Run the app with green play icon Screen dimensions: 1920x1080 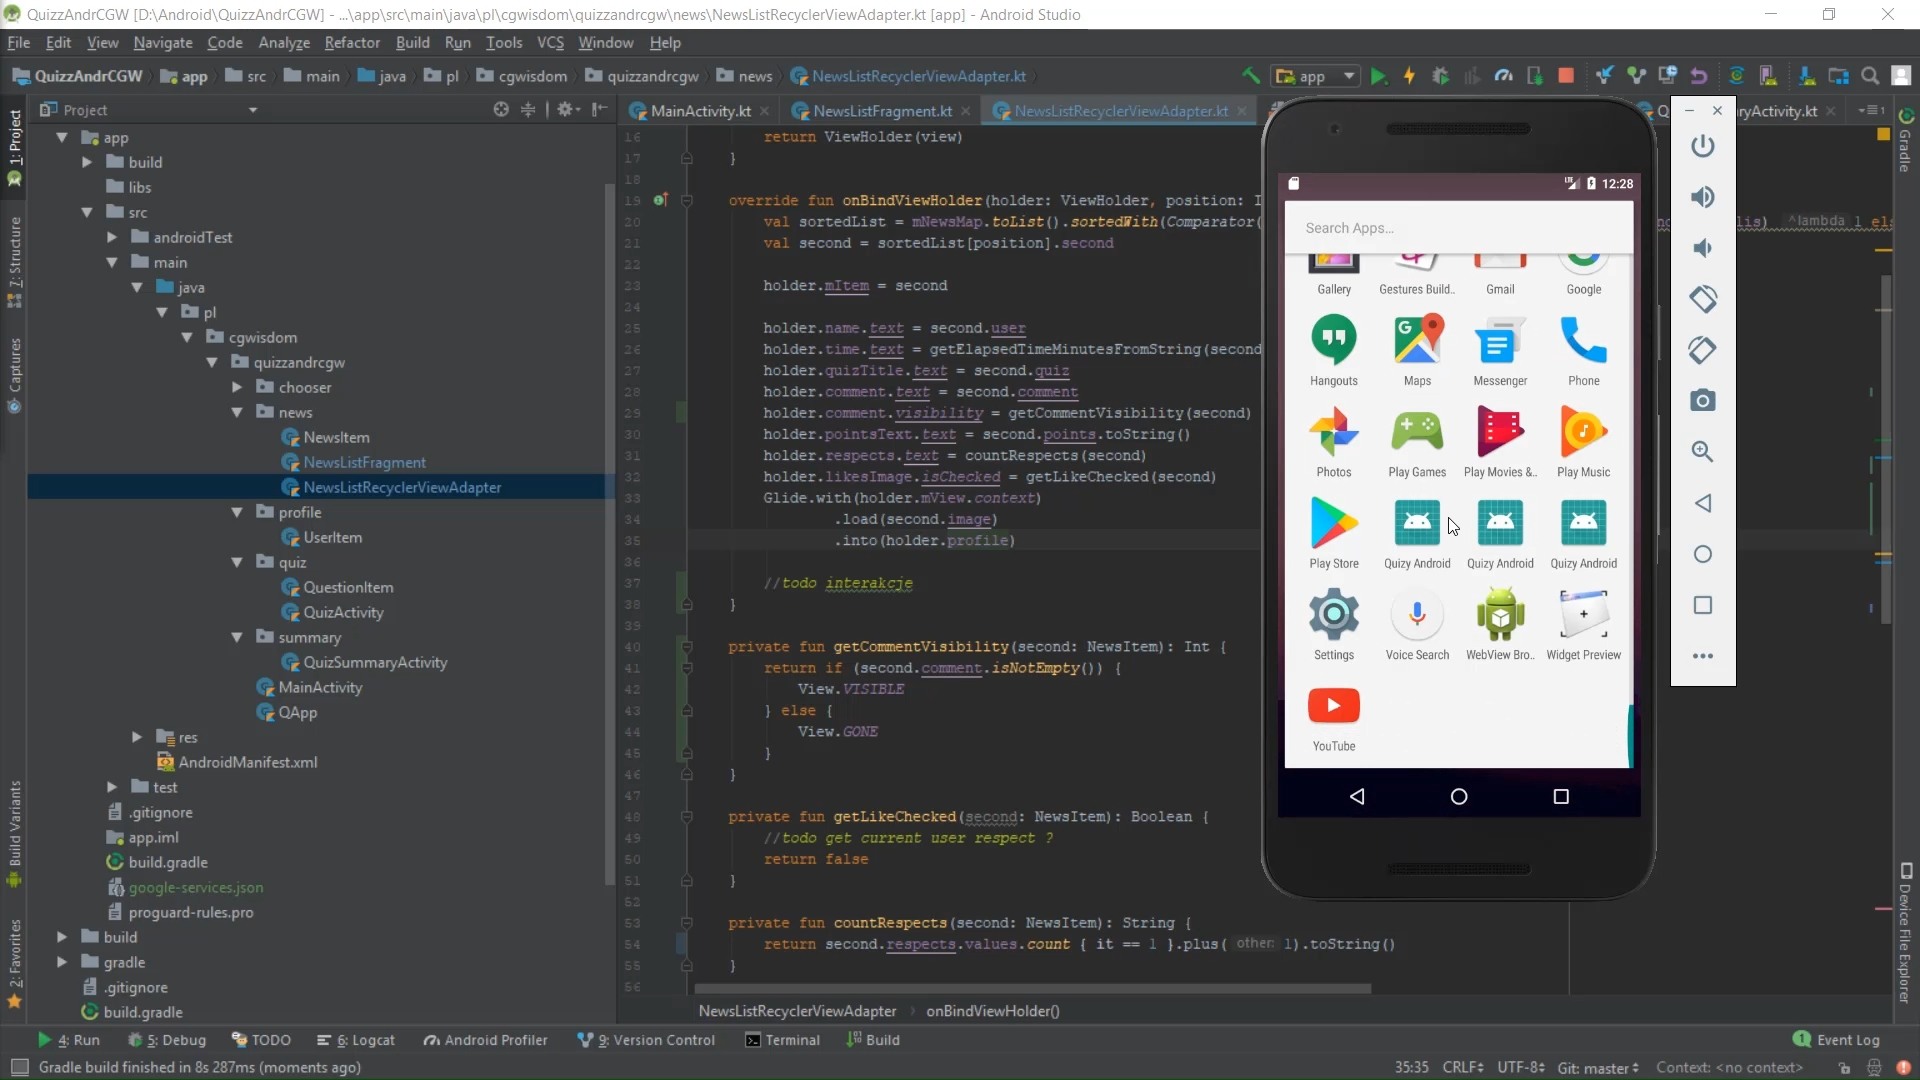coord(1378,76)
